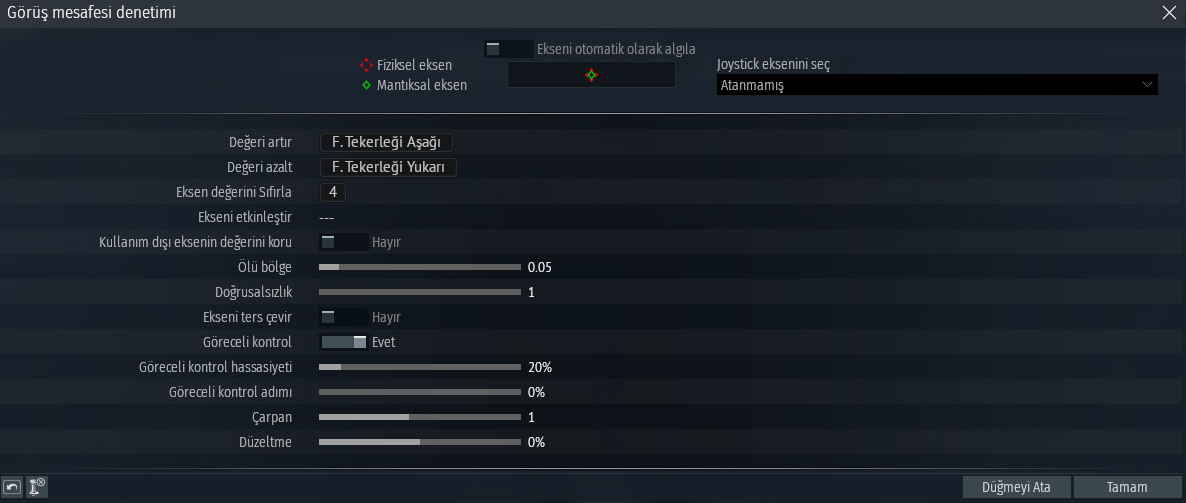Viewport: 1186px width, 503px height.
Task: Click the clear joystick axis icon
Action: point(38,487)
